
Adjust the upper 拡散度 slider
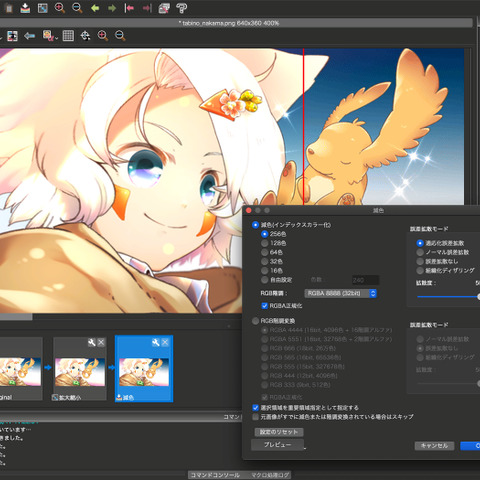pyautogui.click(x=448, y=296)
